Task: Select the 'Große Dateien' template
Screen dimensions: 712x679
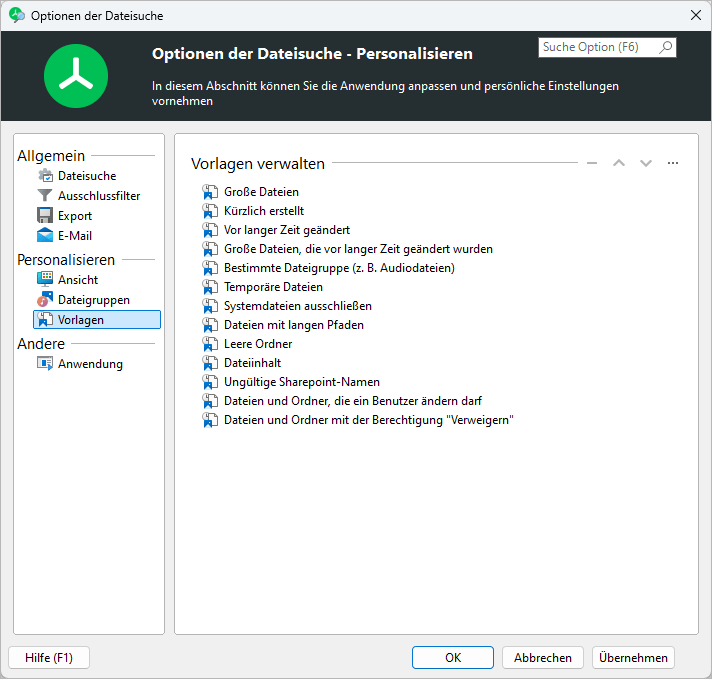Action: (x=261, y=192)
